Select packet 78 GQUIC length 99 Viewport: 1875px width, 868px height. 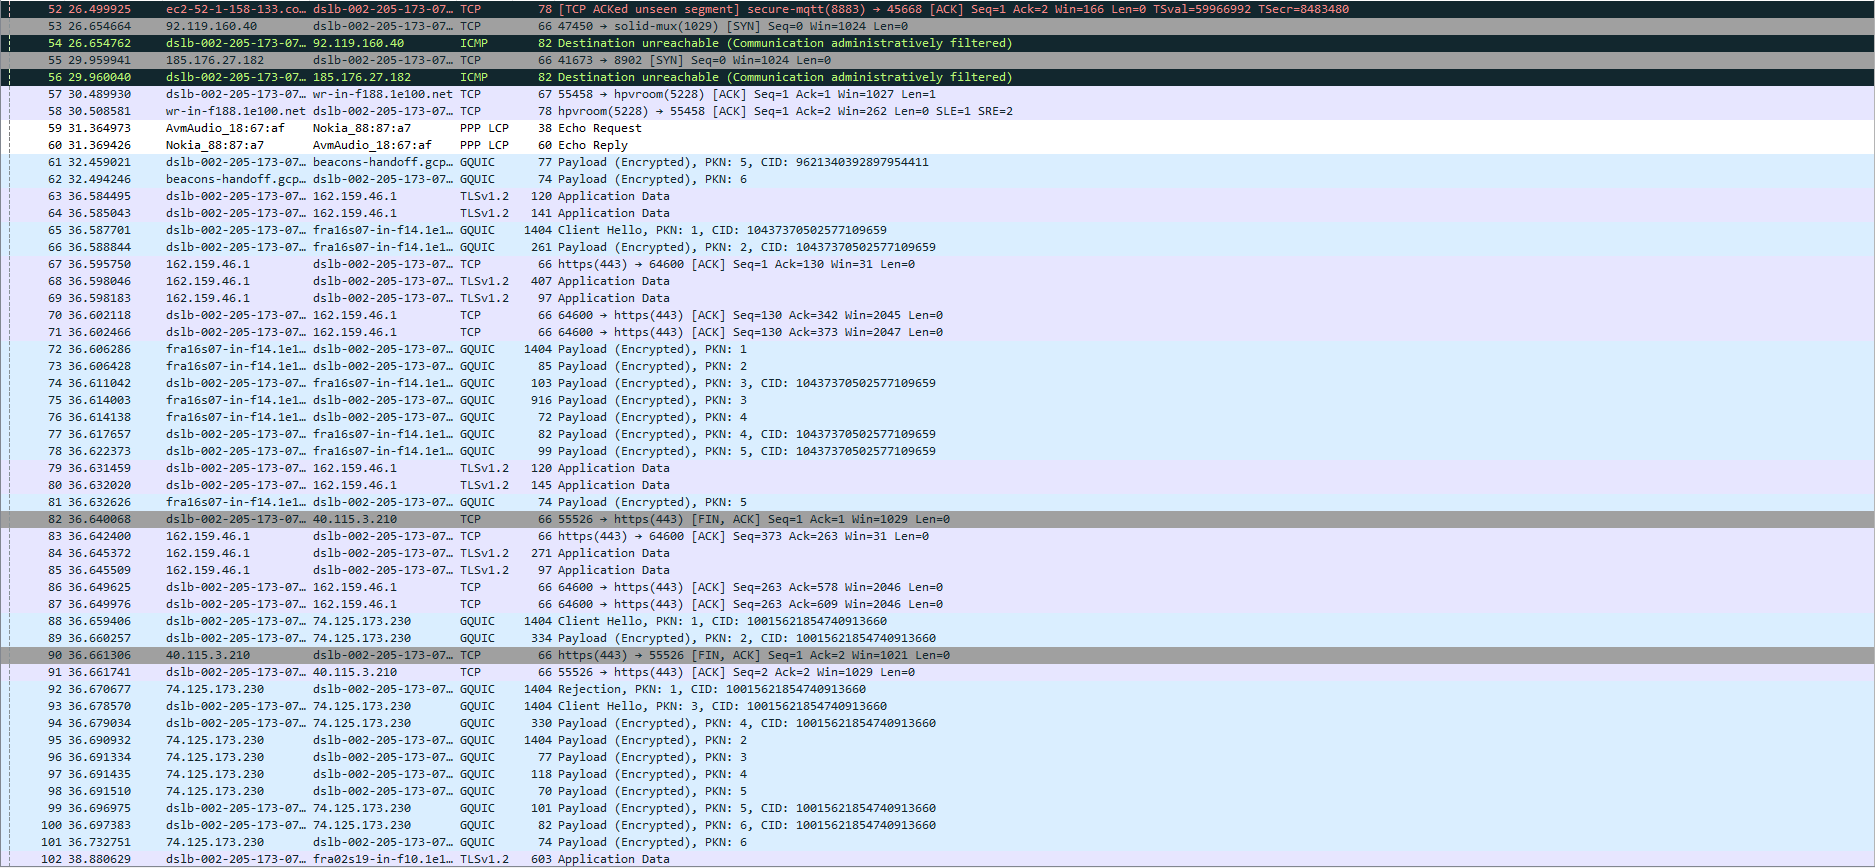pos(937,451)
